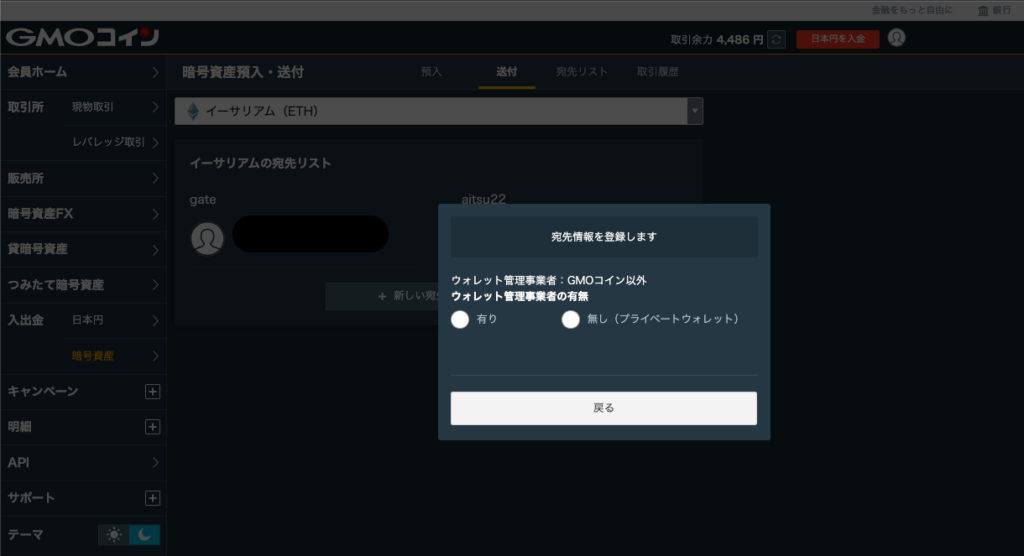Viewport: 1024px width, 556px height.
Task: Expand the 明細 section plus icon
Action: [152, 427]
